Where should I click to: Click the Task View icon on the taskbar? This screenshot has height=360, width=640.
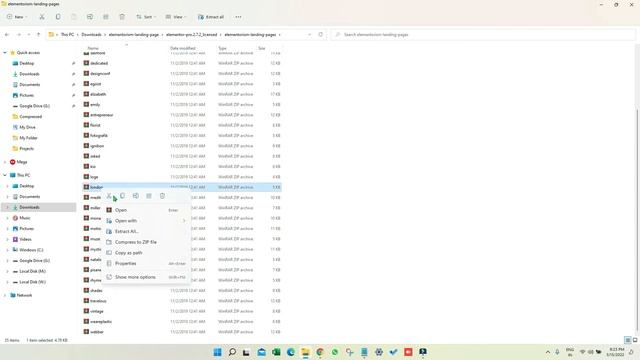click(247, 352)
